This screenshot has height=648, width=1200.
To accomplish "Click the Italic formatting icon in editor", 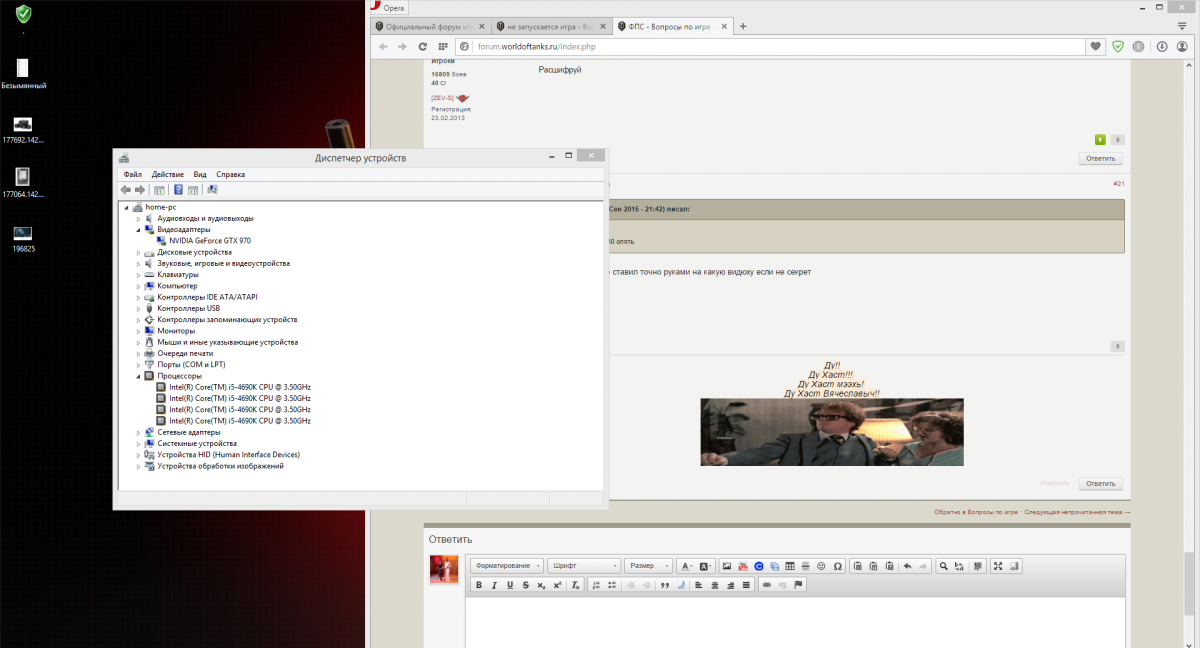I will point(495,585).
